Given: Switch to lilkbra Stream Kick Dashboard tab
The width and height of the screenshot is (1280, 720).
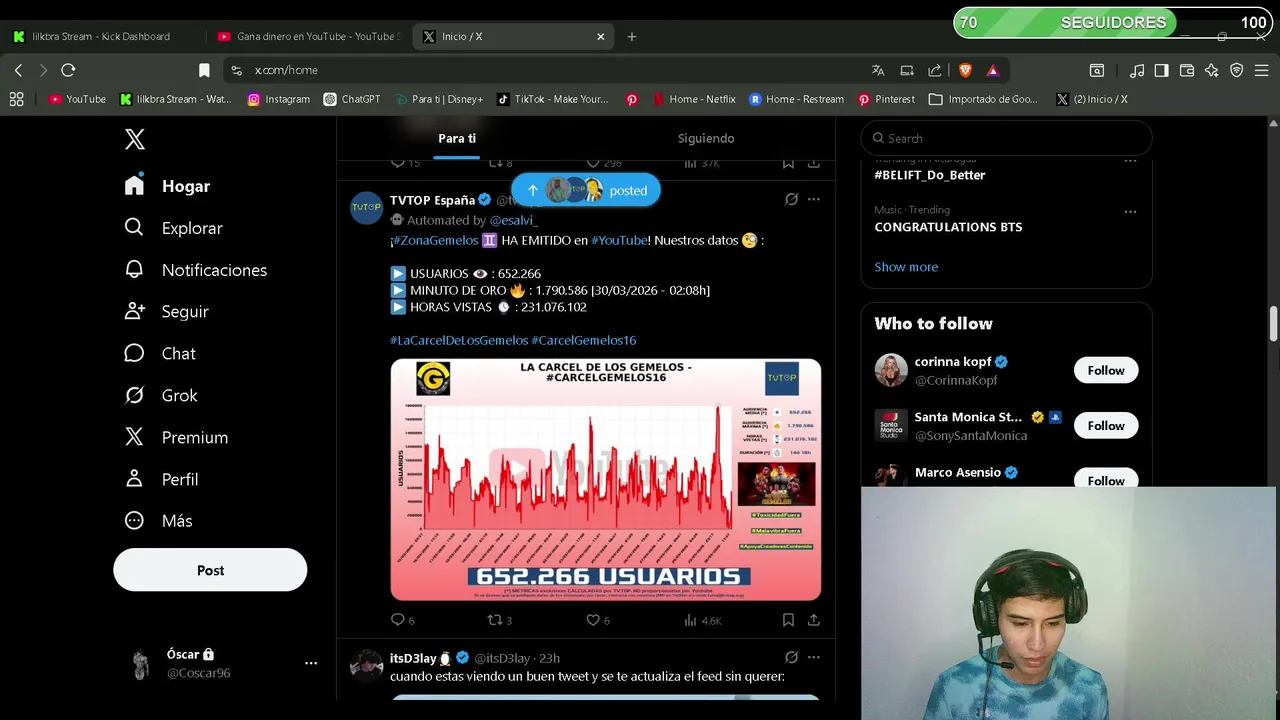Looking at the screenshot, I should click(100, 36).
